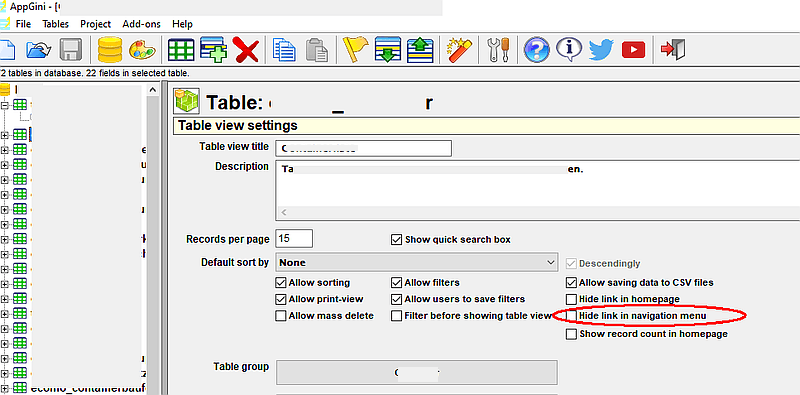Viewport: 800px width, 395px height.
Task: Click the yellow flag toolbar icon
Action: pyautogui.click(x=355, y=50)
